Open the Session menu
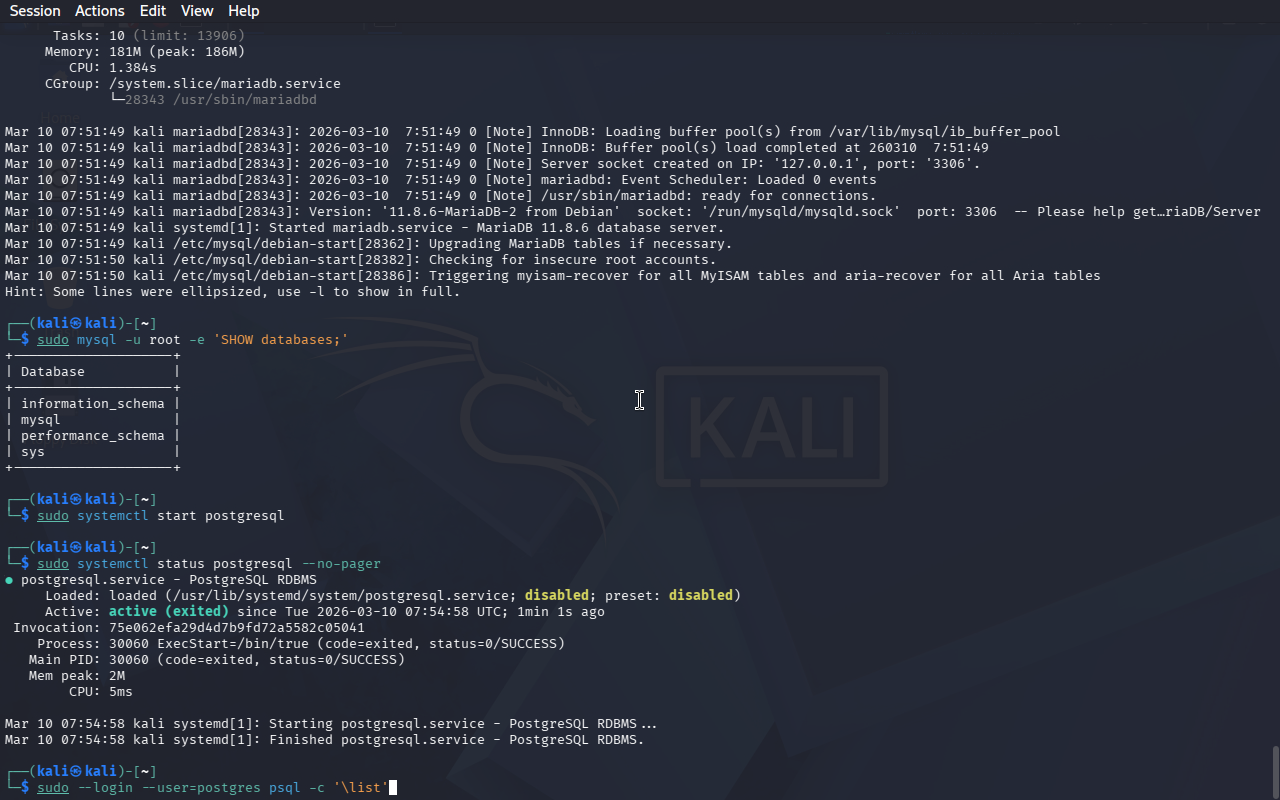 click(35, 11)
